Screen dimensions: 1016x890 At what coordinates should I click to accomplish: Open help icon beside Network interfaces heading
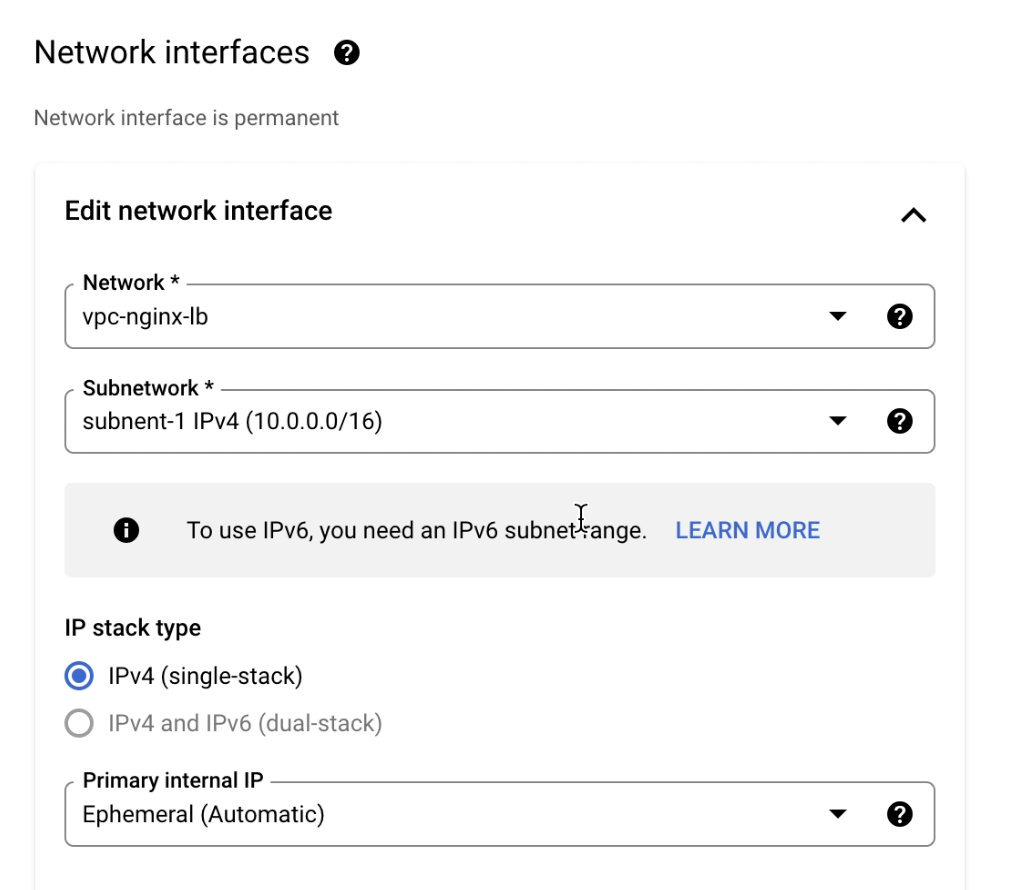pyautogui.click(x=347, y=52)
